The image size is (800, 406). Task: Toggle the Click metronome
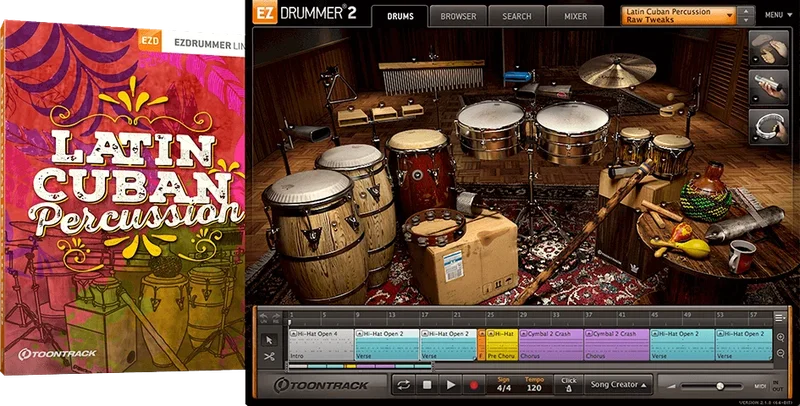[569, 385]
